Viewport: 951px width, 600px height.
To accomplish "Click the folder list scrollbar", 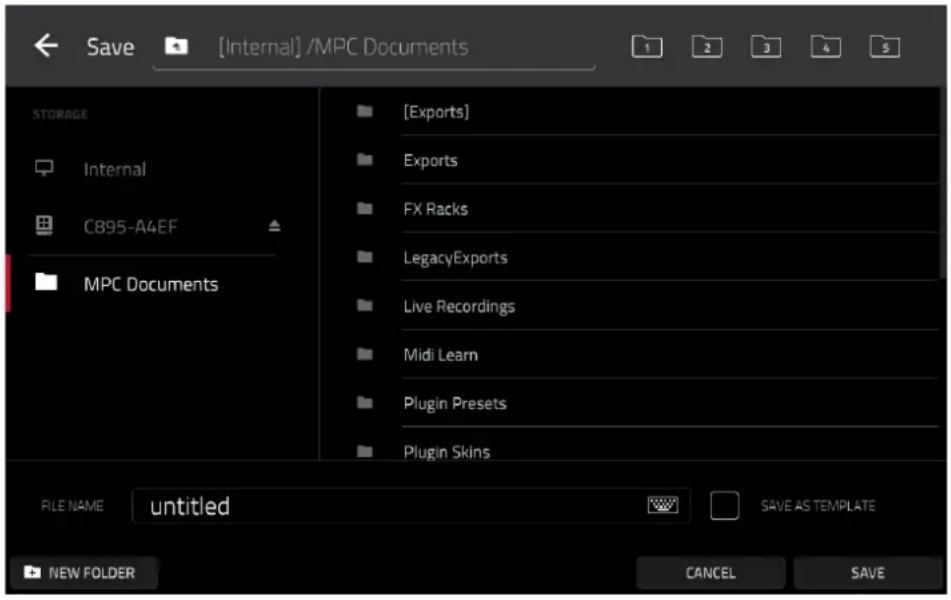I will click(x=943, y=182).
